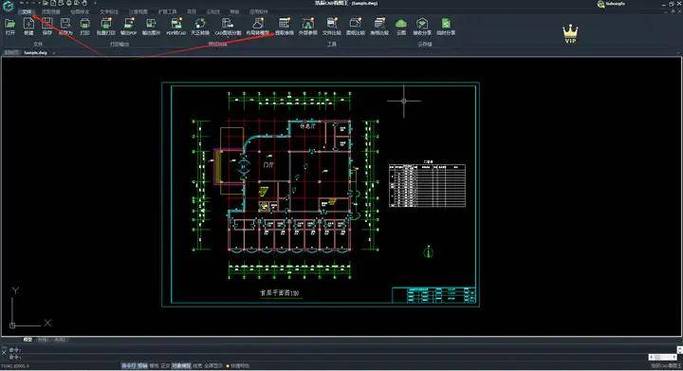Toggle 全屏显示 full screen in status bar
The image size is (683, 371).
213,366
